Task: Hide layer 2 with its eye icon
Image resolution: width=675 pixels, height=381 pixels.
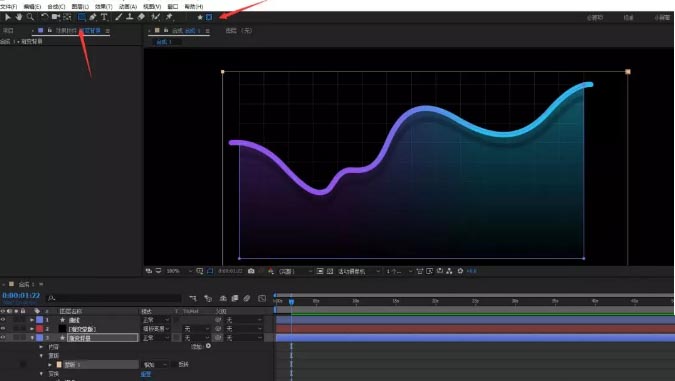Action: (x=3, y=328)
